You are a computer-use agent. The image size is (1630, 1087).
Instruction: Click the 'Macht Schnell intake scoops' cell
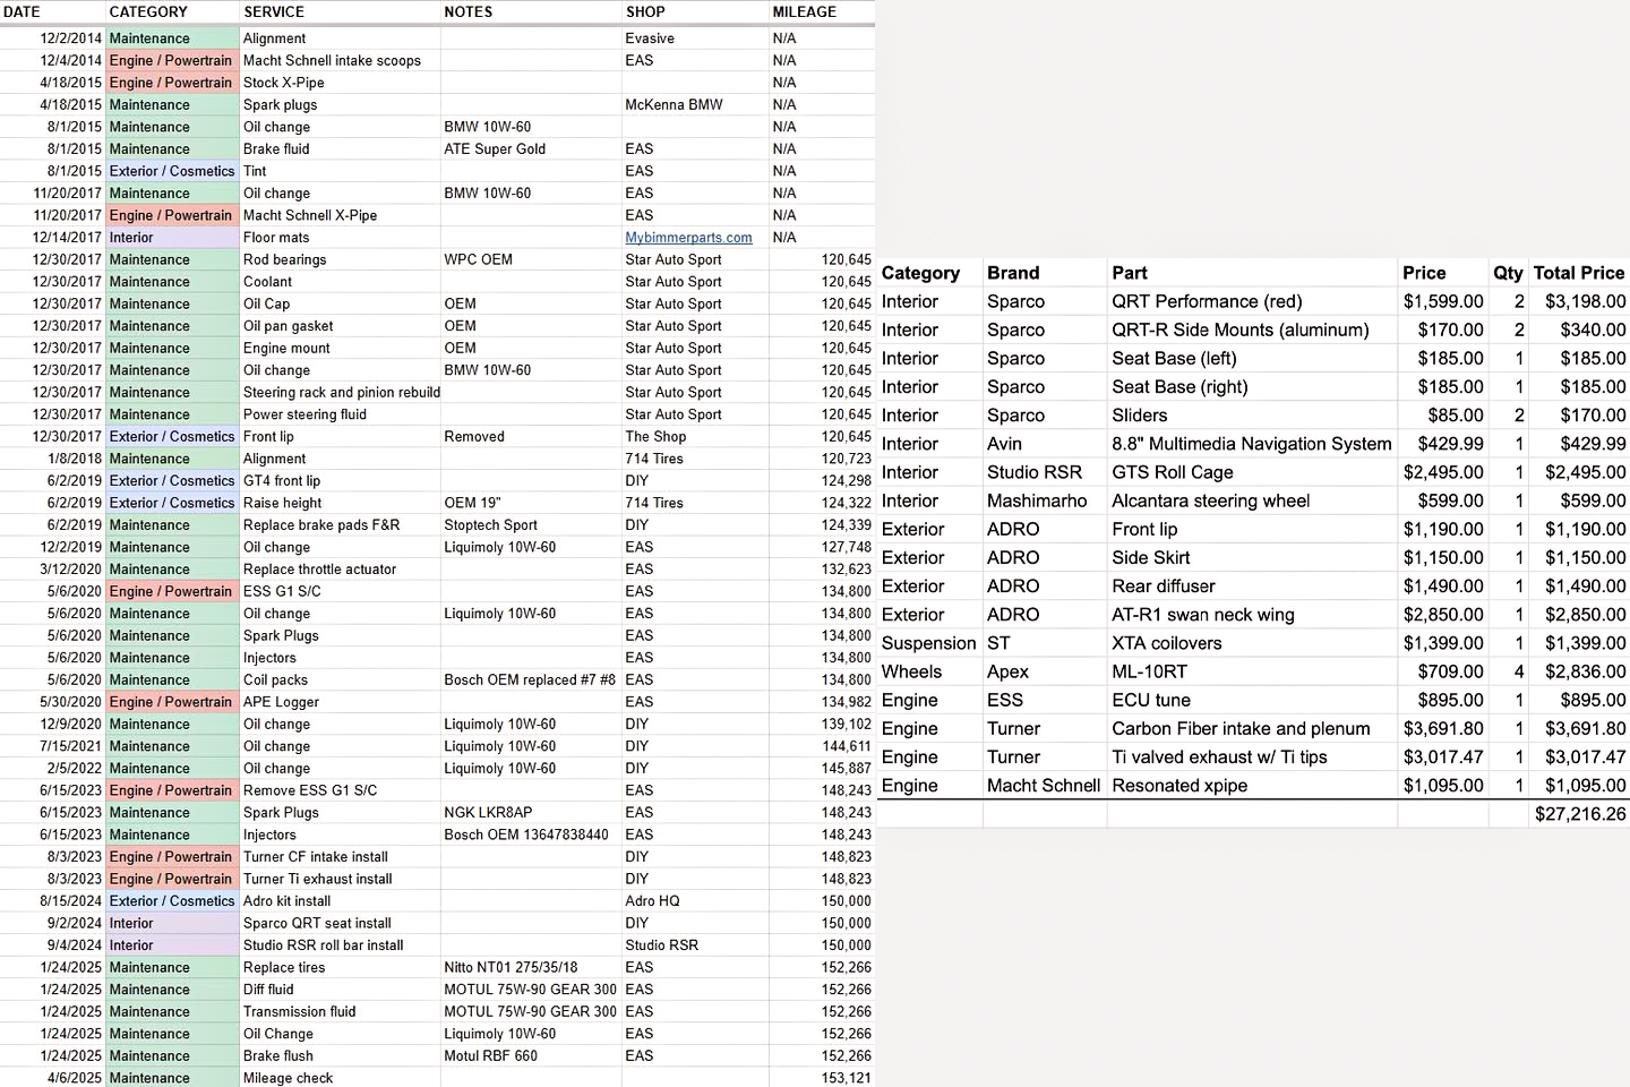340,61
